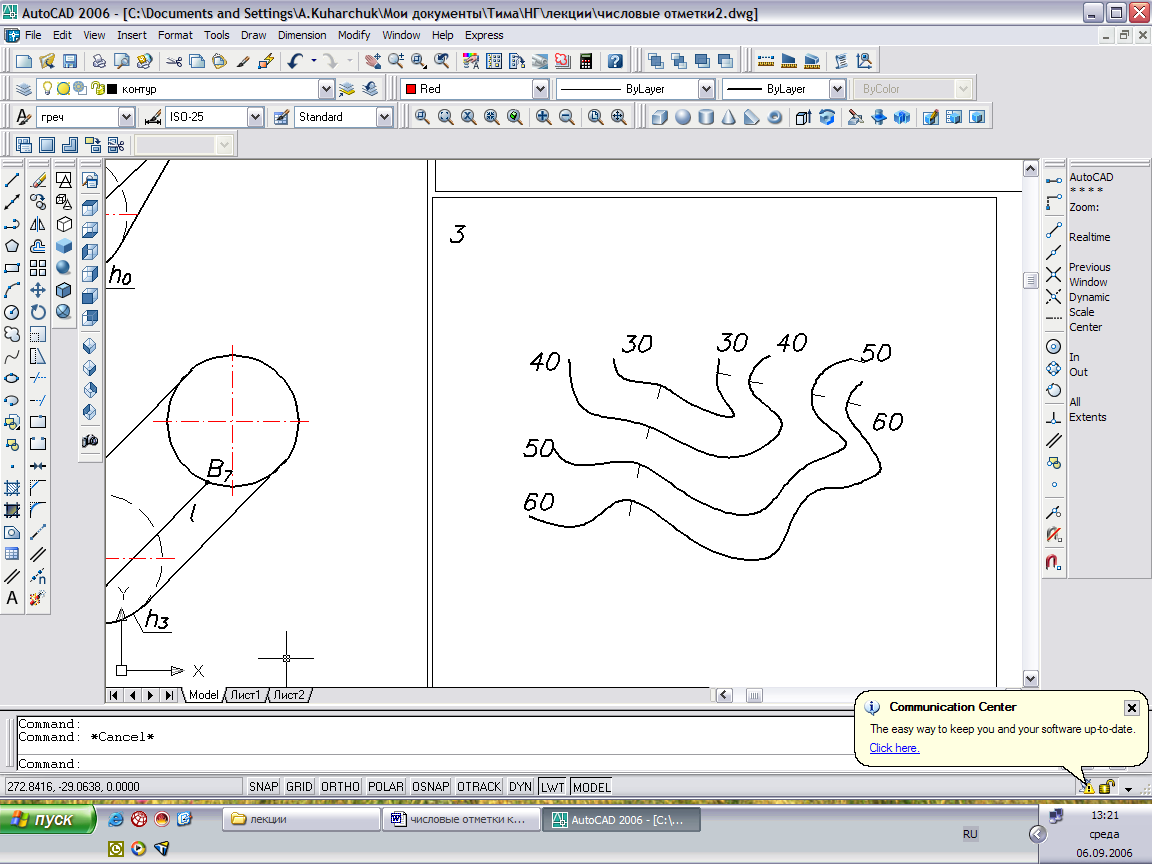Select the Move tool
Screen dimensions: 1152x864
pyautogui.click(x=38, y=290)
